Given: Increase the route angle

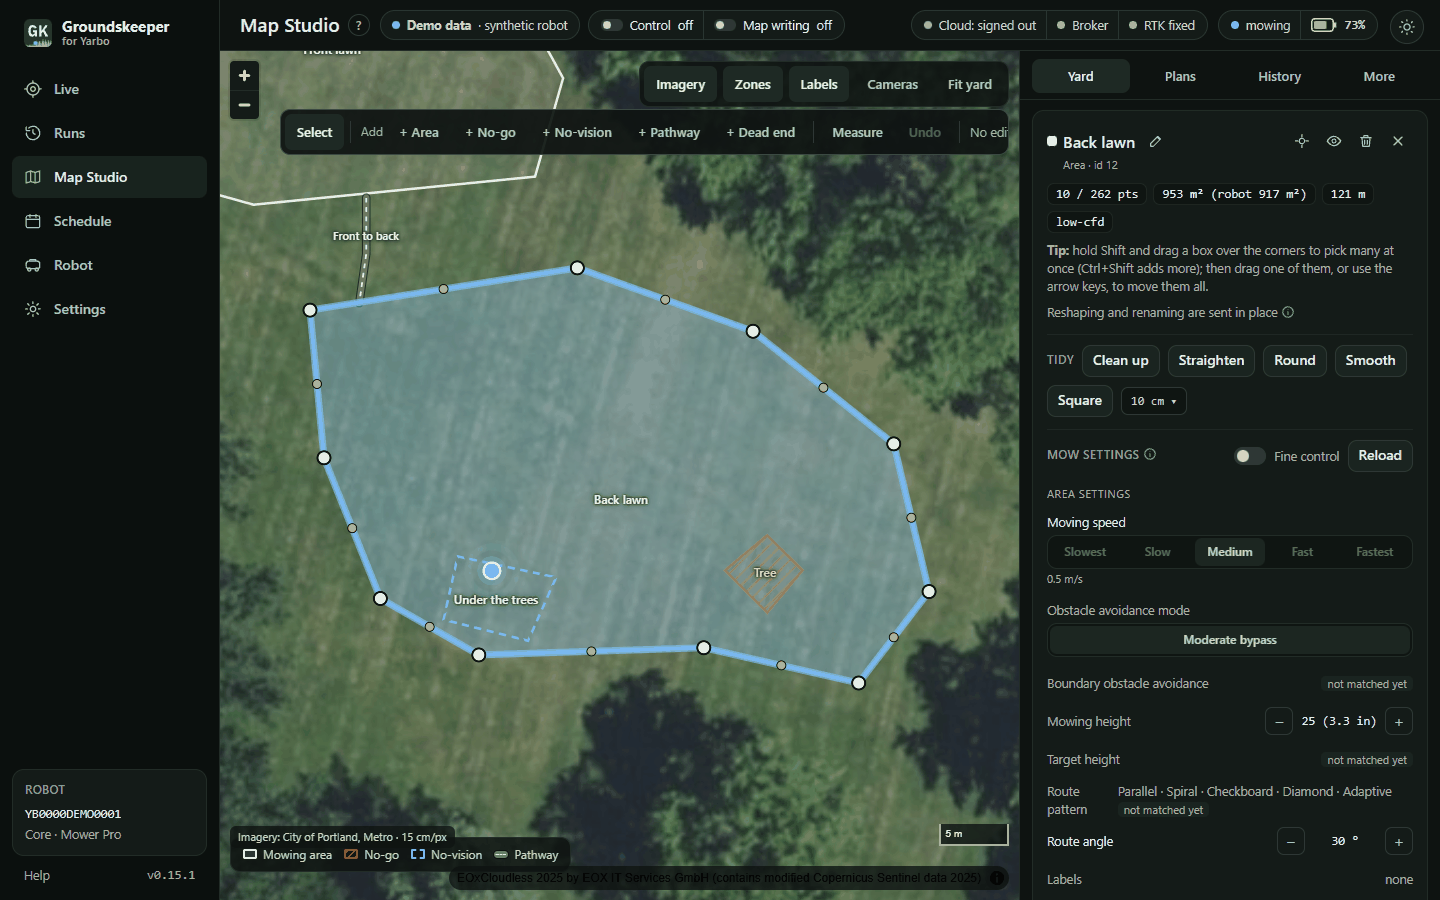Looking at the screenshot, I should pyautogui.click(x=1399, y=841).
